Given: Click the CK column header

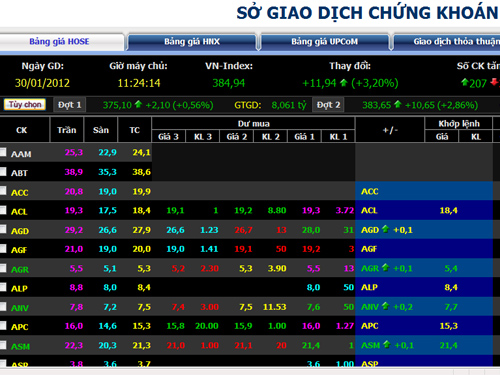Looking at the screenshot, I should pyautogui.click(x=22, y=130).
